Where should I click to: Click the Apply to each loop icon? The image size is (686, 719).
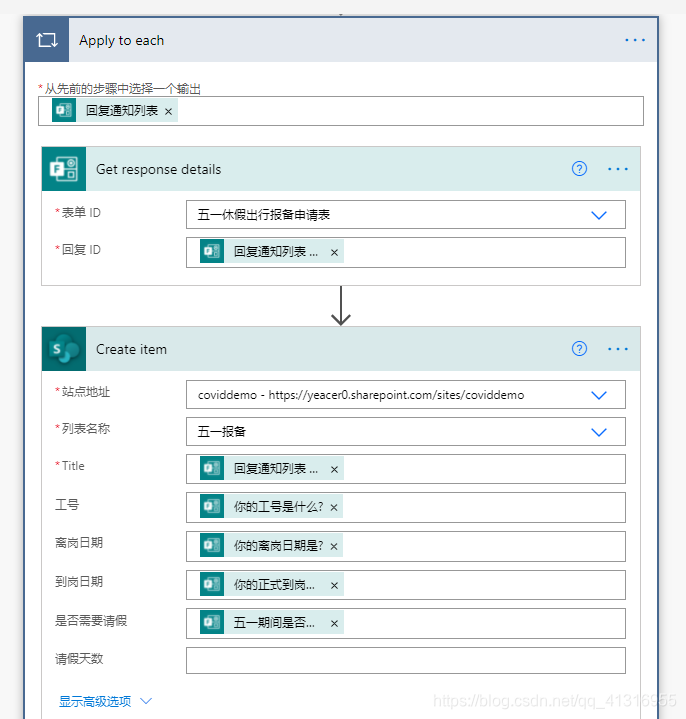pos(47,40)
